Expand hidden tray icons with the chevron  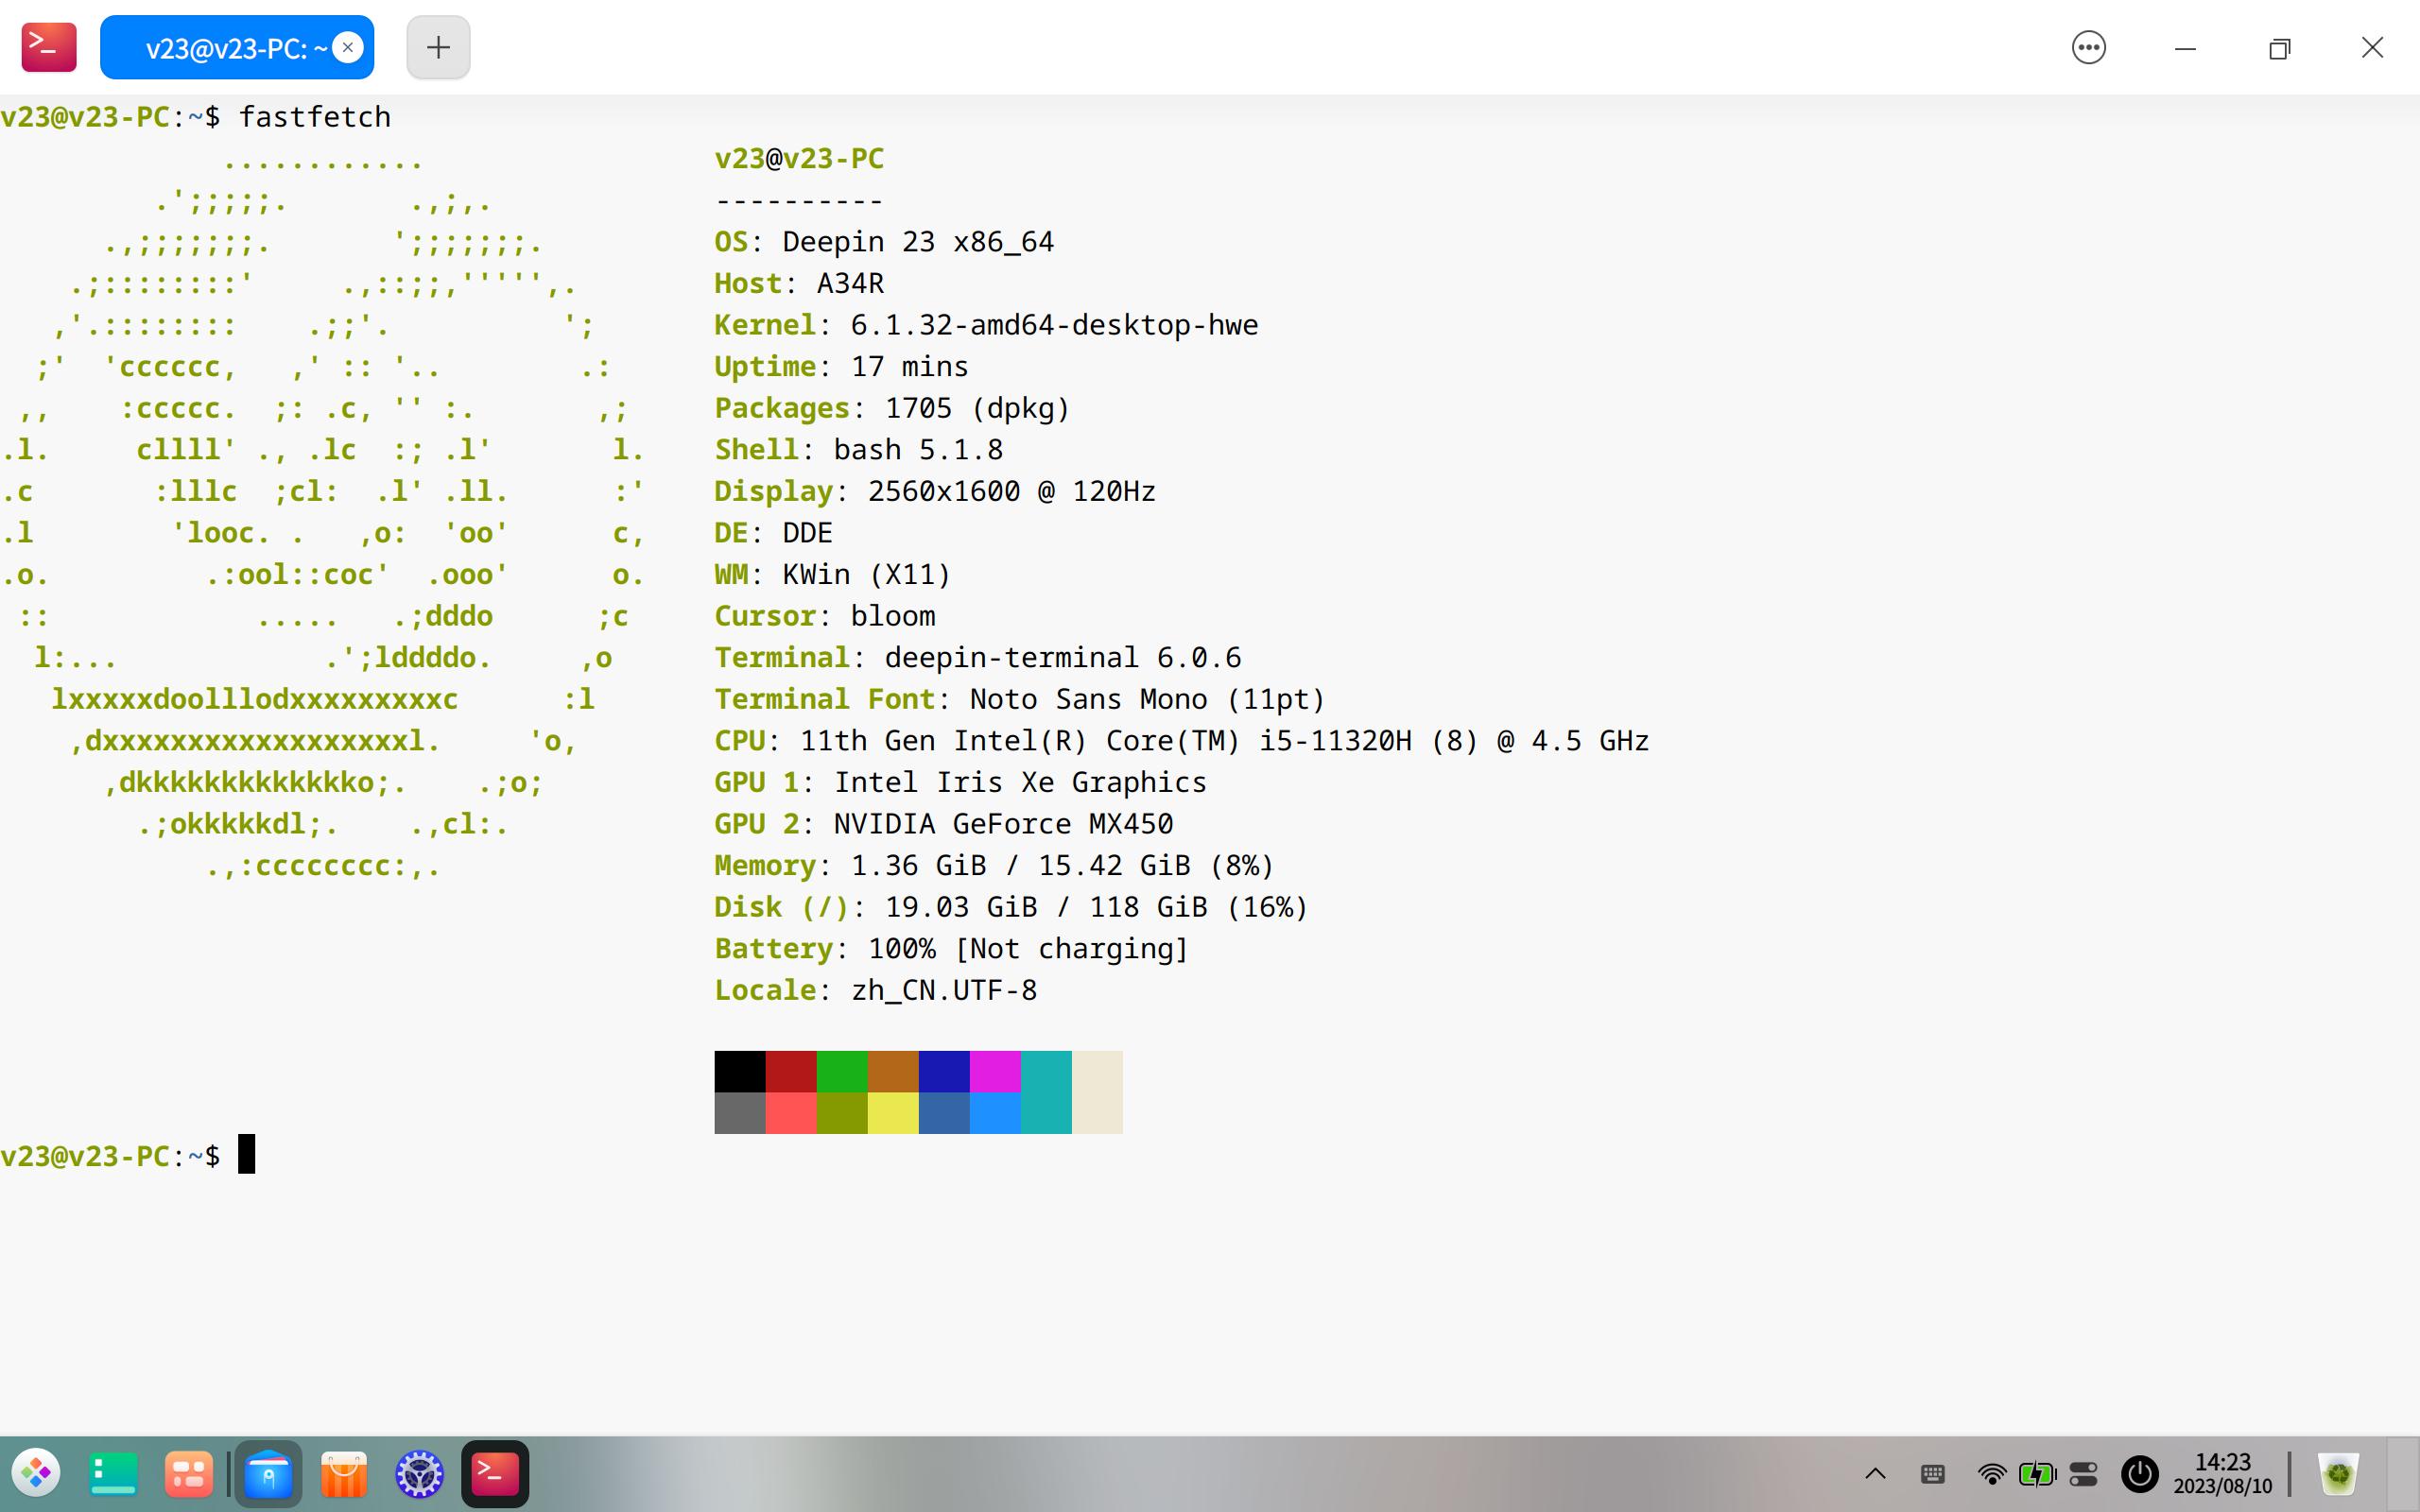tap(1876, 1474)
